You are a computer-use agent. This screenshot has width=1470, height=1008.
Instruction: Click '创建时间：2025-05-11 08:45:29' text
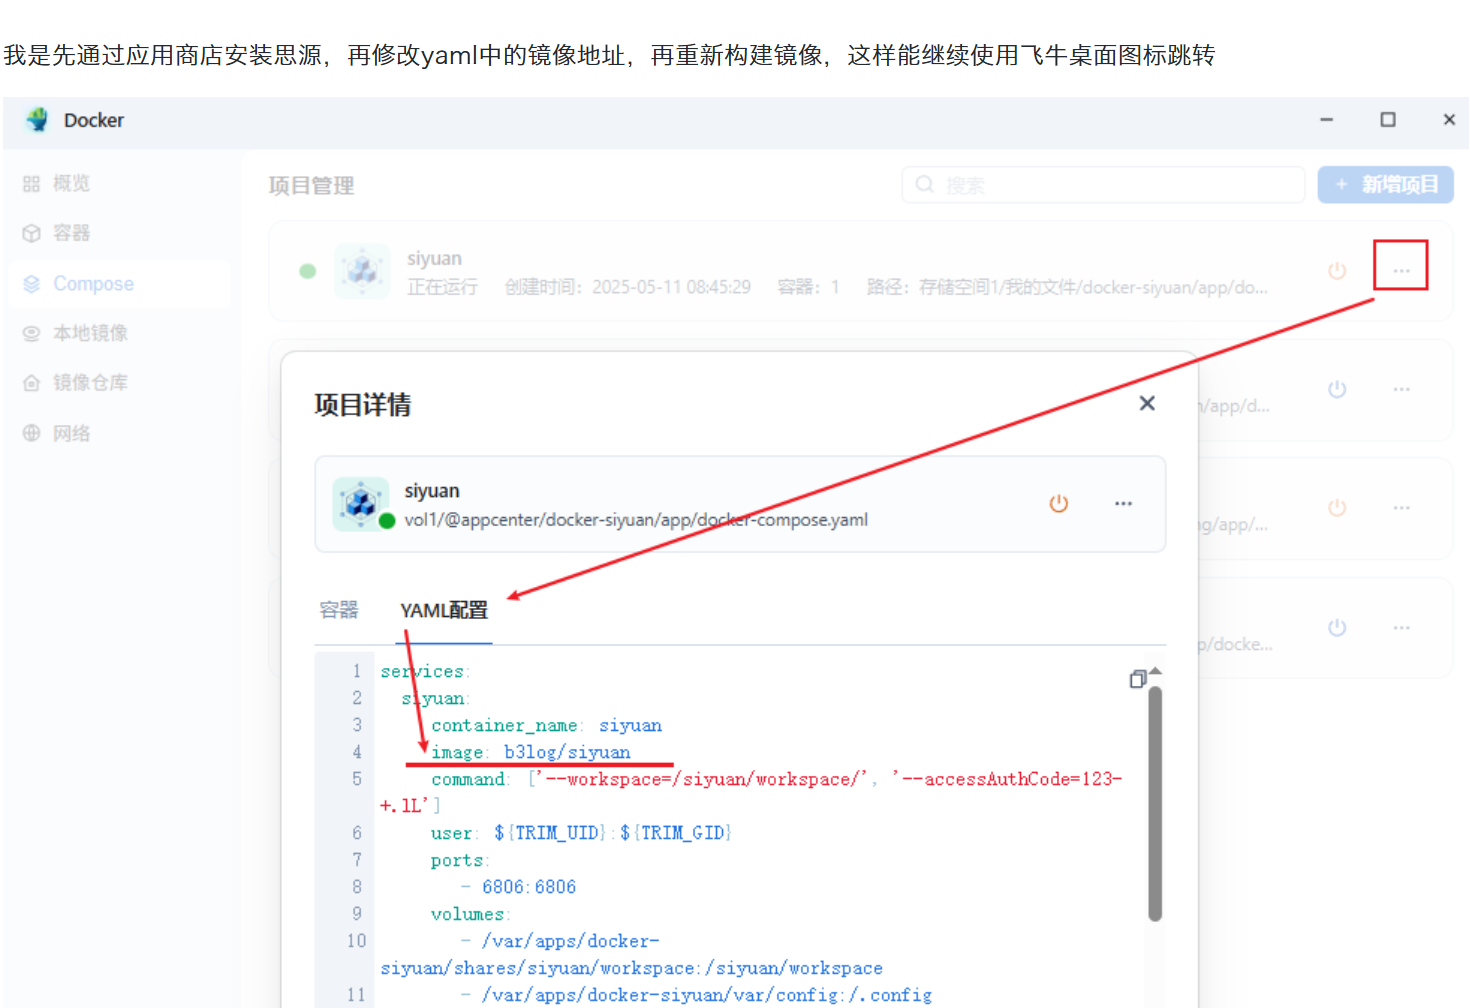[628, 288]
